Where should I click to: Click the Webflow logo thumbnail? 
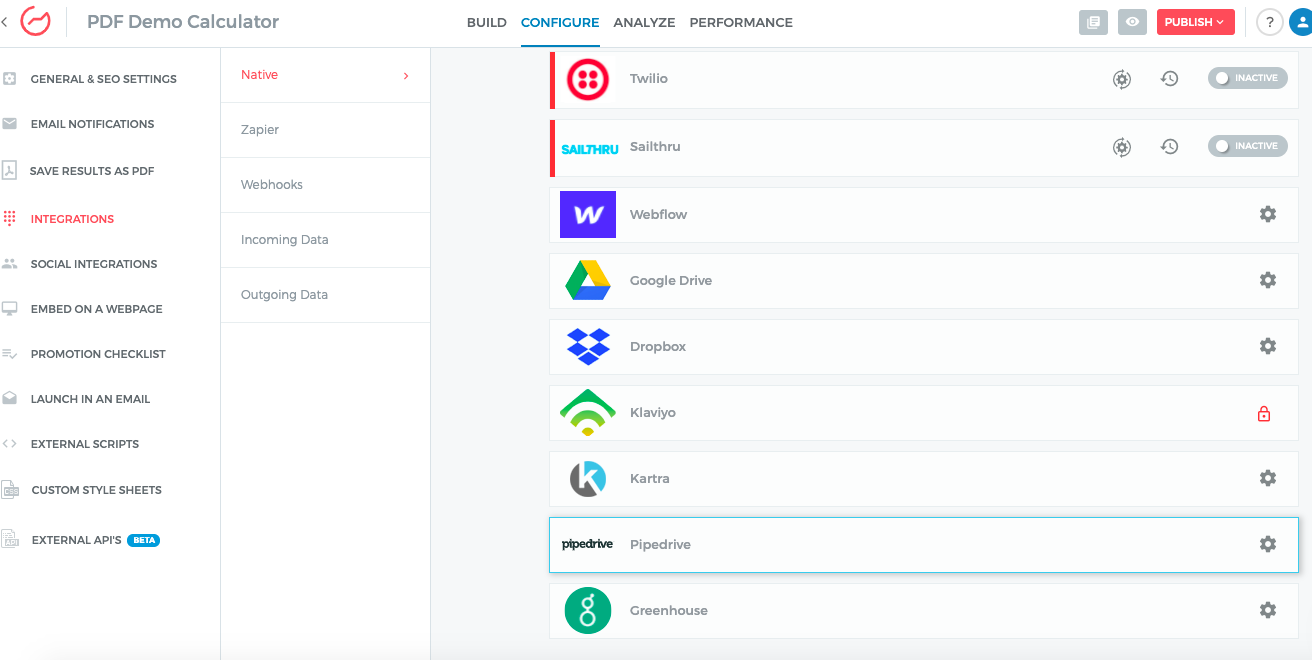(588, 214)
